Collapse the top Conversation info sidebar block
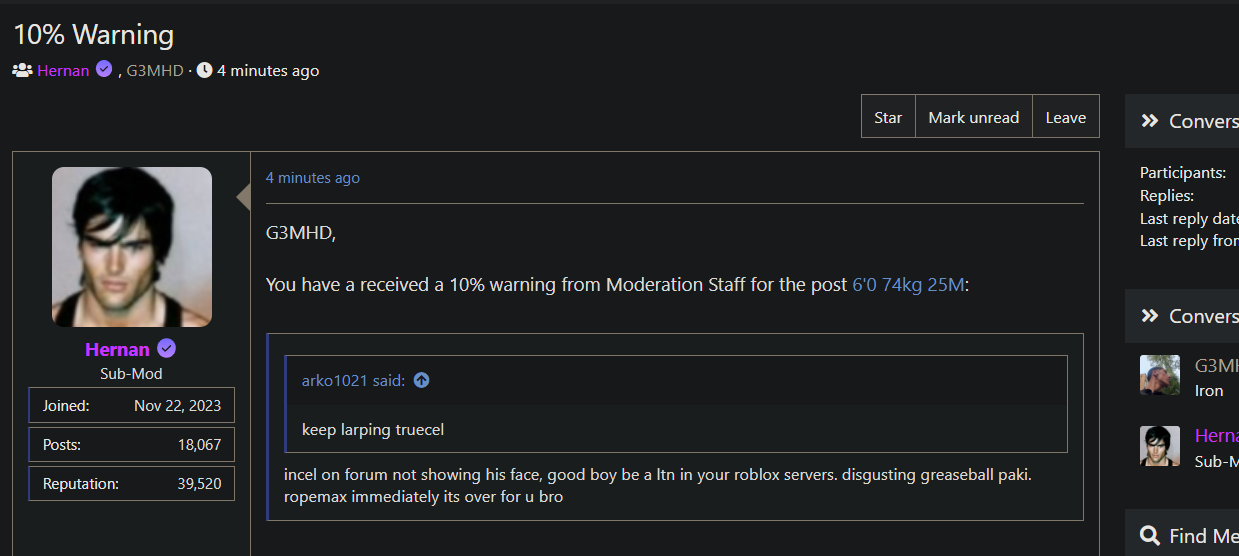This screenshot has height=556, width=1239. [x=1150, y=121]
